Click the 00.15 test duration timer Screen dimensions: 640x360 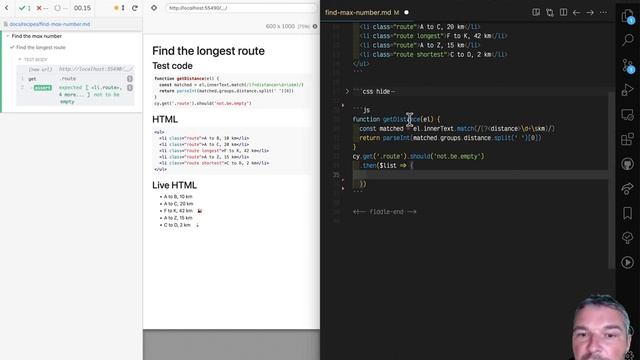[x=82, y=8]
